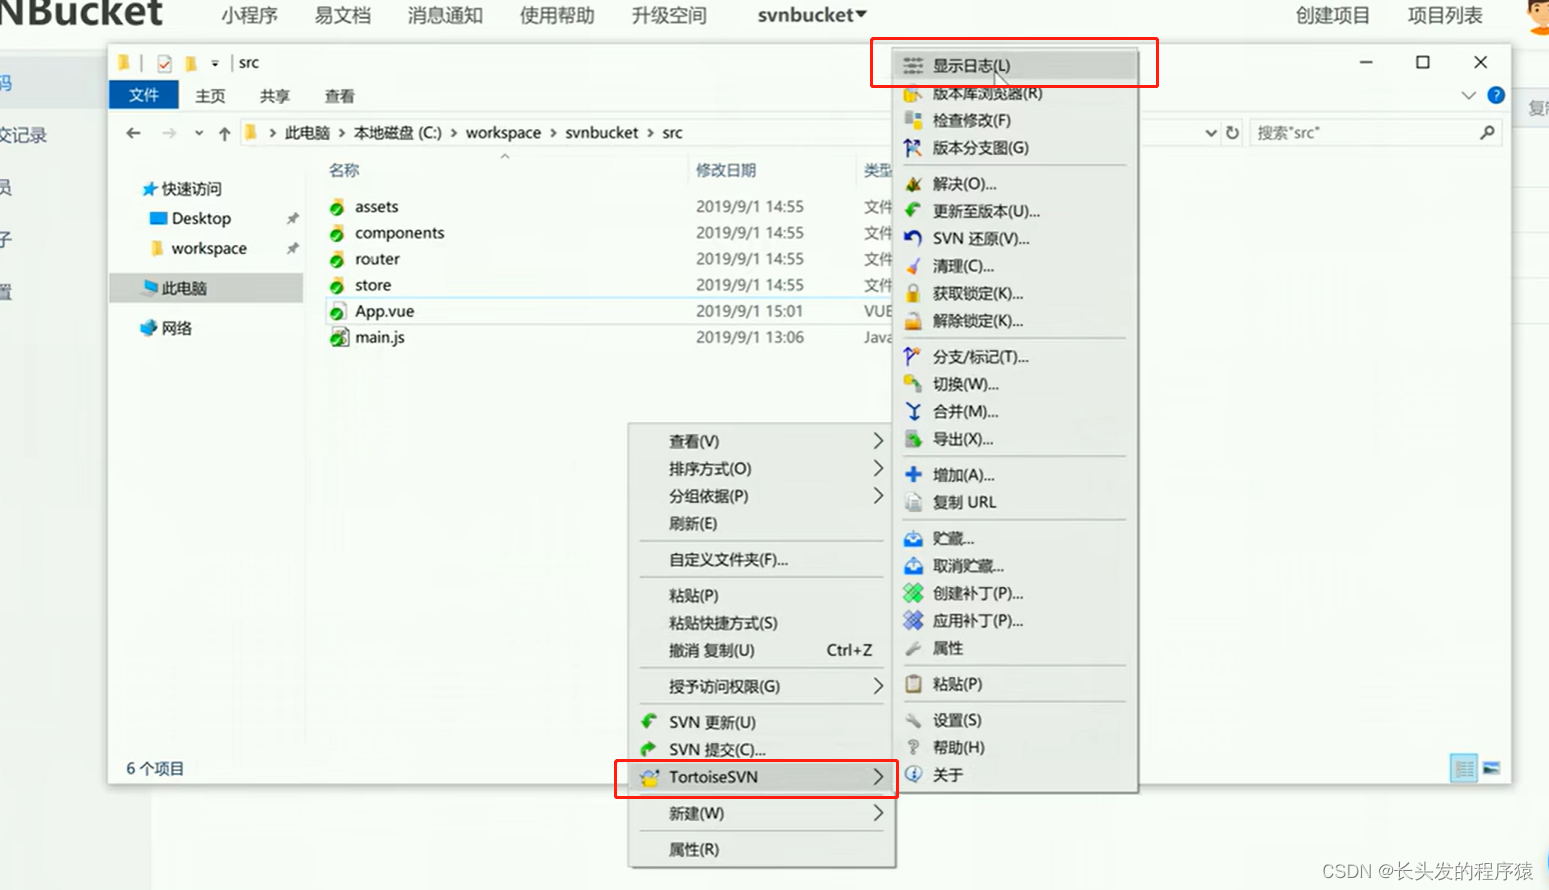Click the Repo-browser icon (版本库浏览器)
Viewport: 1549px width, 890px height.
(x=913, y=94)
